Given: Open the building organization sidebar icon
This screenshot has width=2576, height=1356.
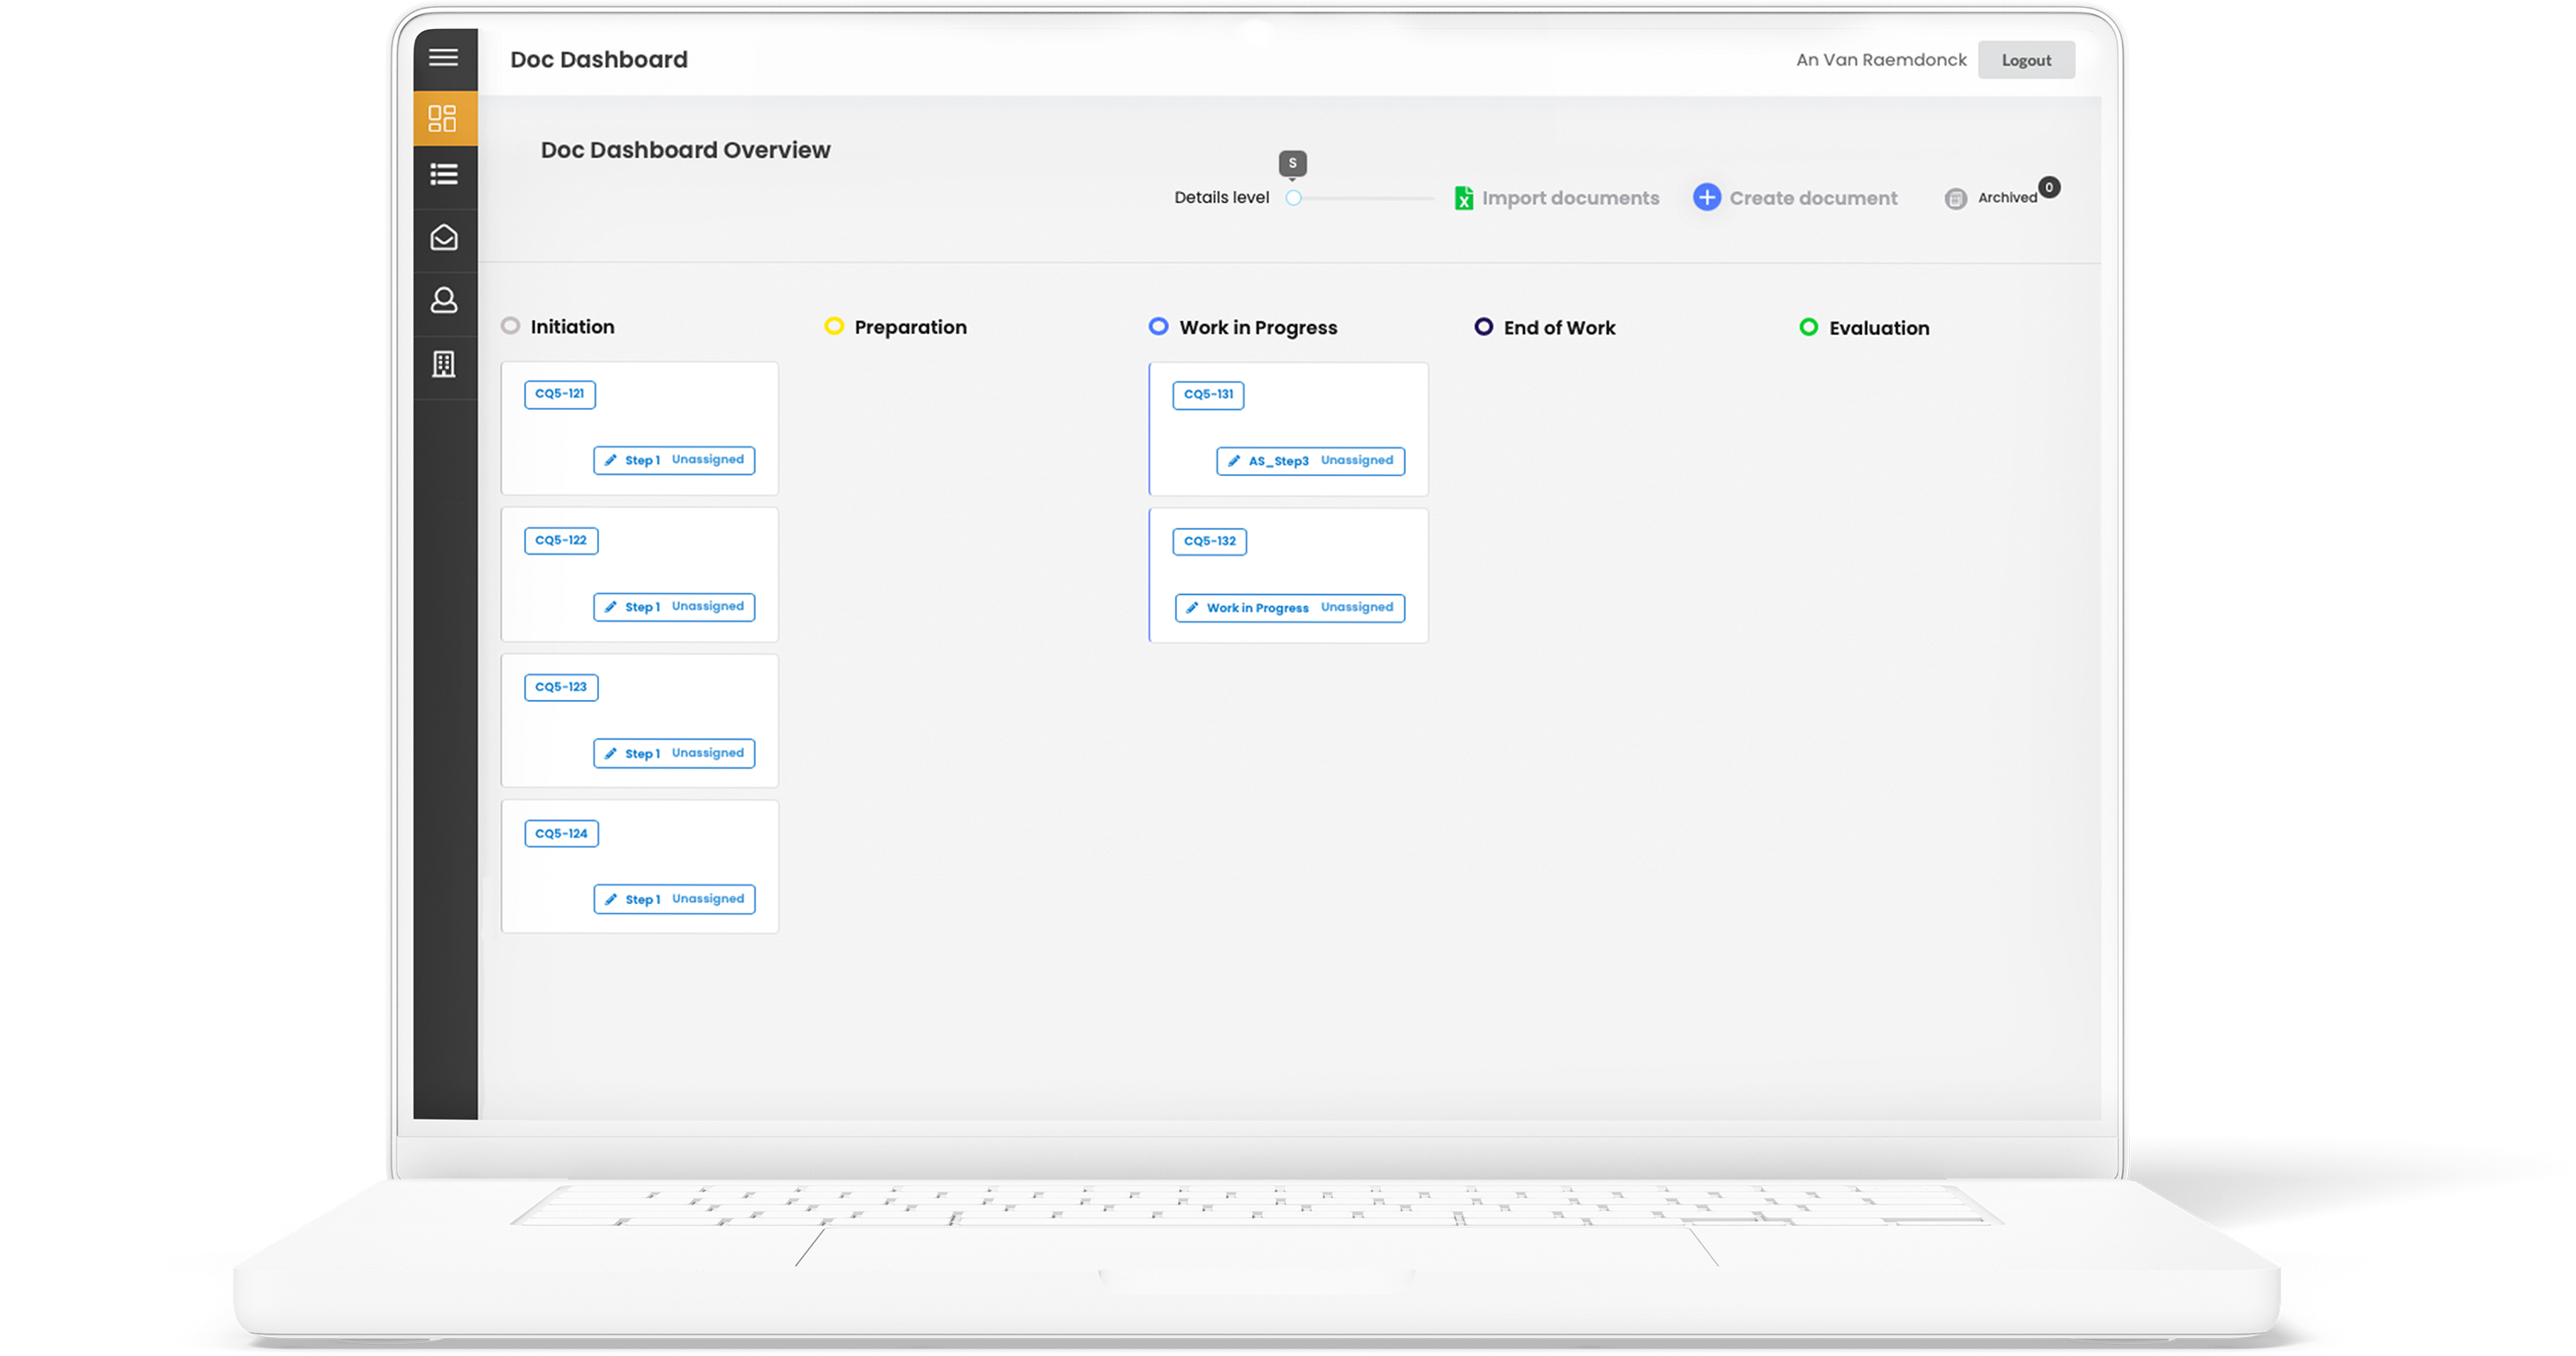Looking at the screenshot, I should tap(443, 364).
